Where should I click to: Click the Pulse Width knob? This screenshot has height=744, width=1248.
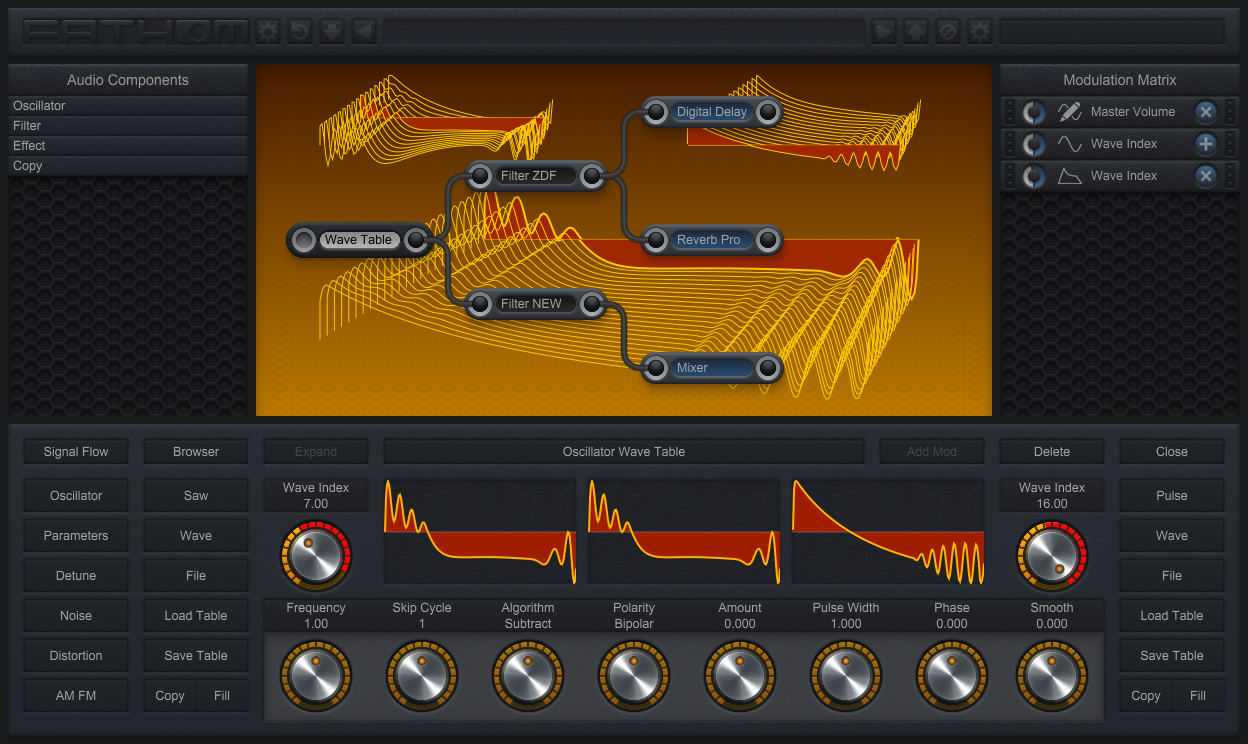click(846, 675)
